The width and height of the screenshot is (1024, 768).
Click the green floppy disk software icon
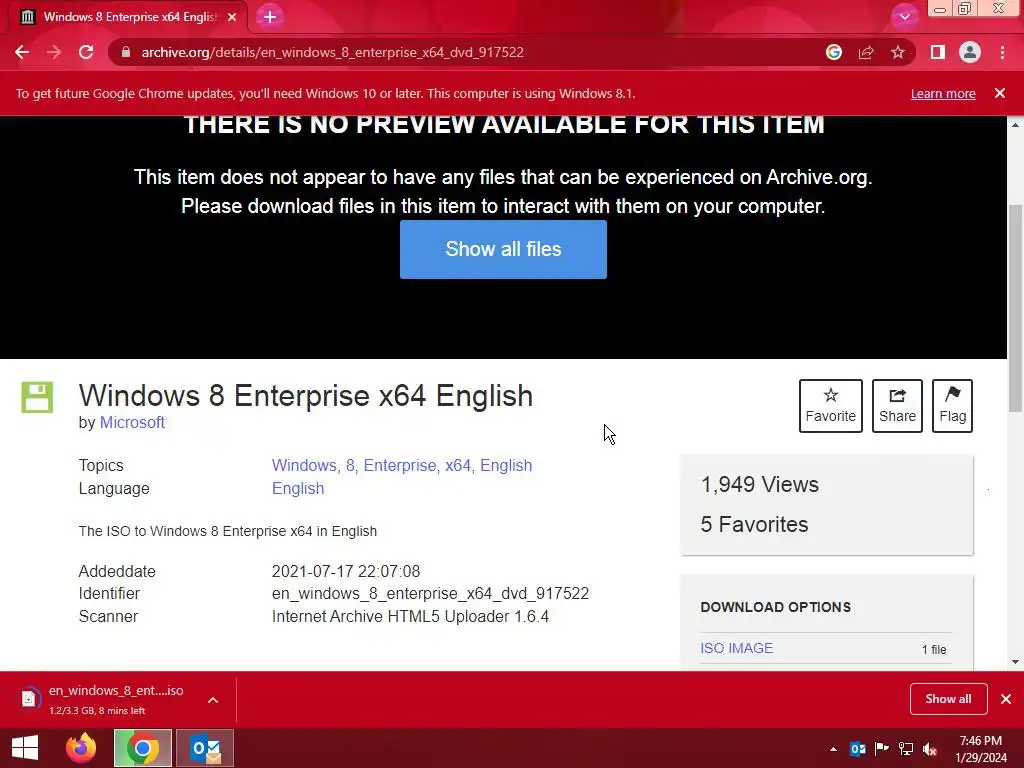[37, 397]
